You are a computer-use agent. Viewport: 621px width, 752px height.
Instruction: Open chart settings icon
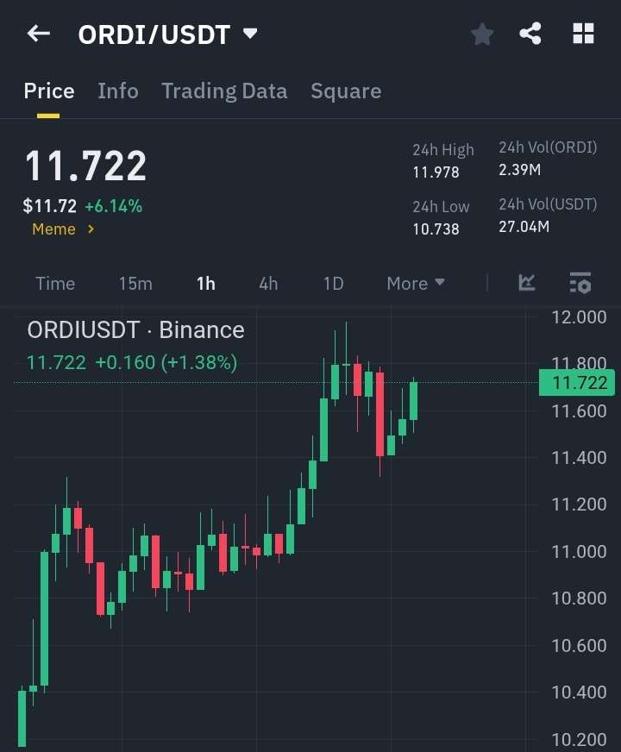point(580,283)
